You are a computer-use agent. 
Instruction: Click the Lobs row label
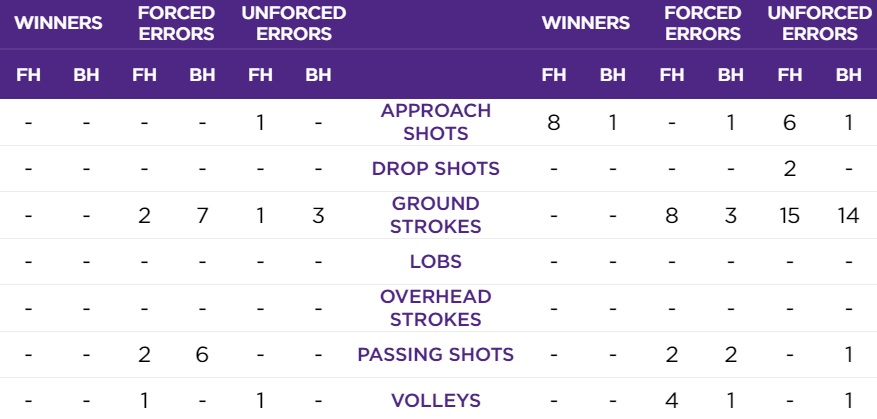(x=435, y=261)
